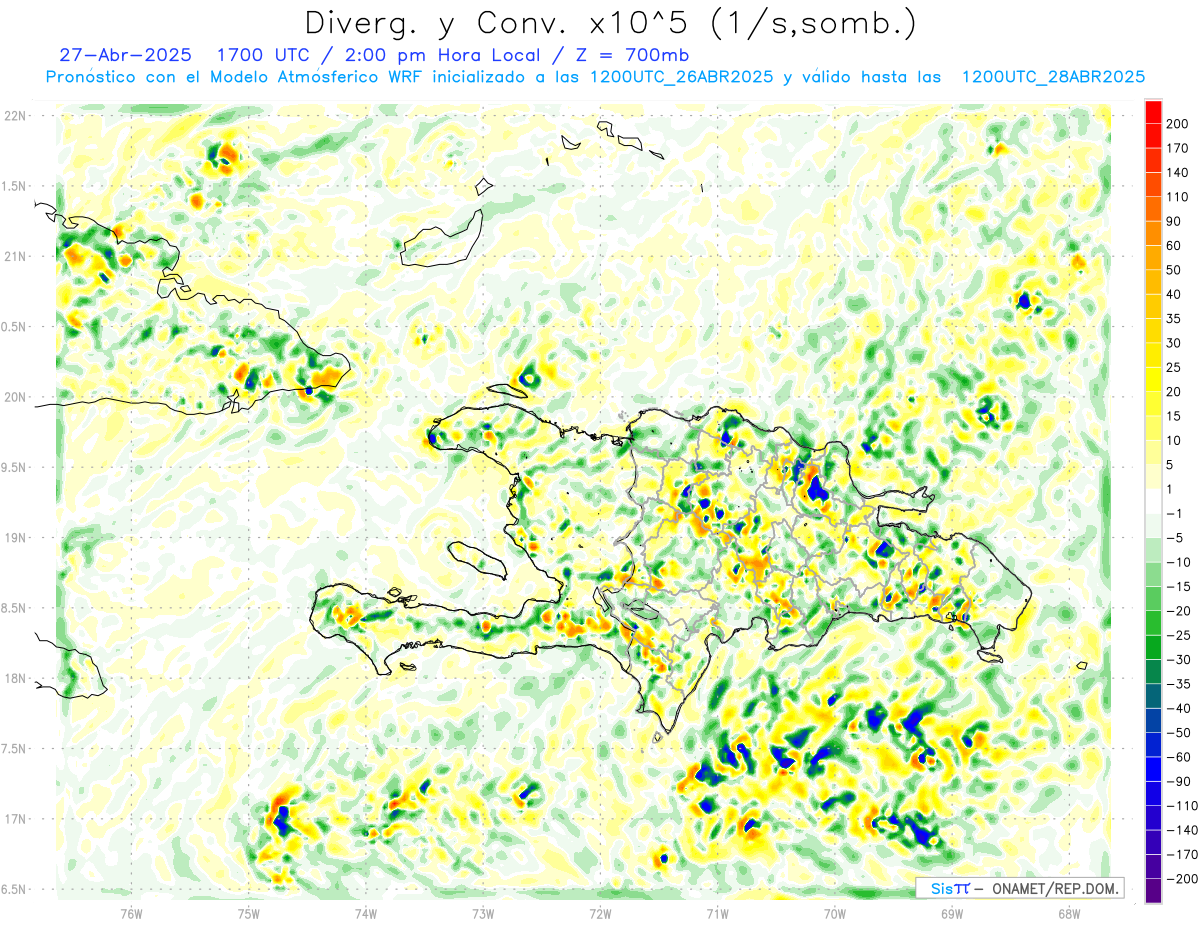
Task: Click the '1200UTC_28ABR2025' valid-until time
Action: (x=1053, y=77)
